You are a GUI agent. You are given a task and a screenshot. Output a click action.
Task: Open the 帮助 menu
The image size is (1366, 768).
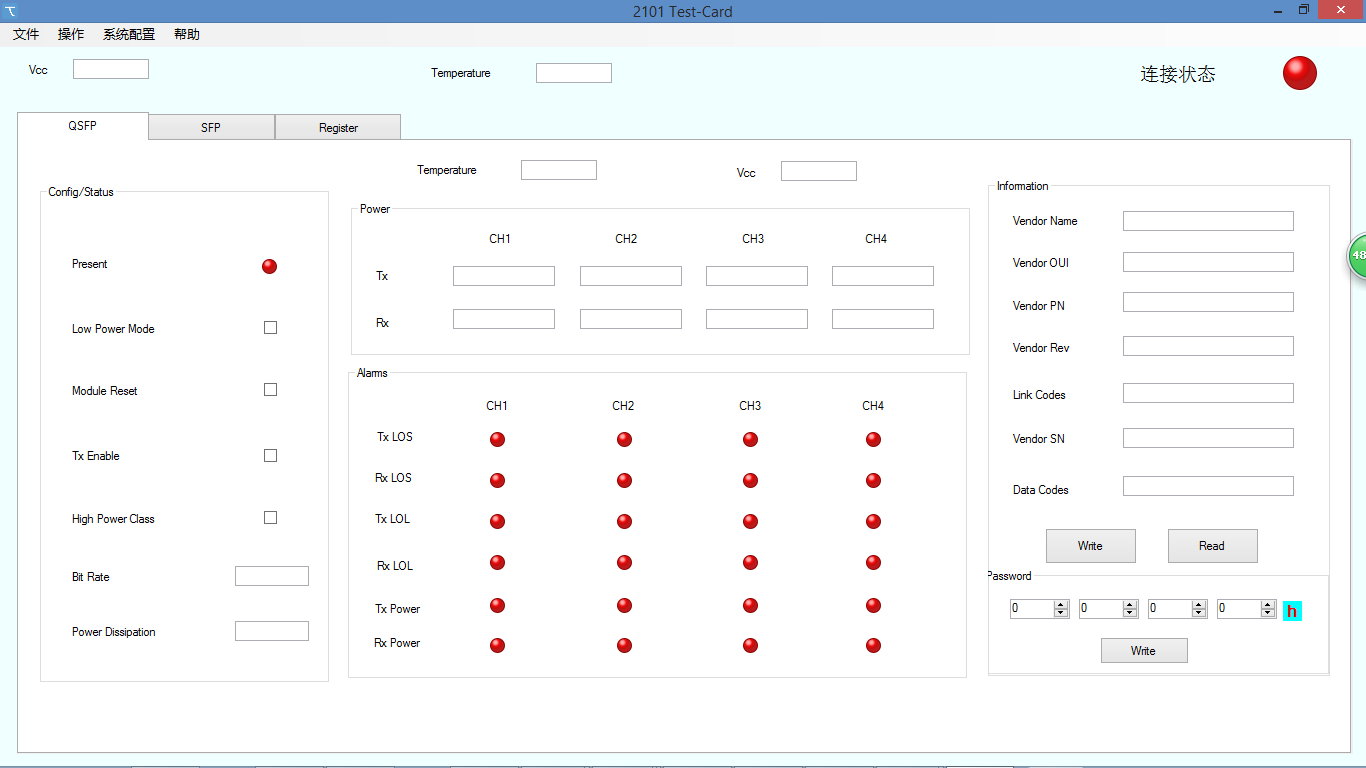(x=187, y=34)
